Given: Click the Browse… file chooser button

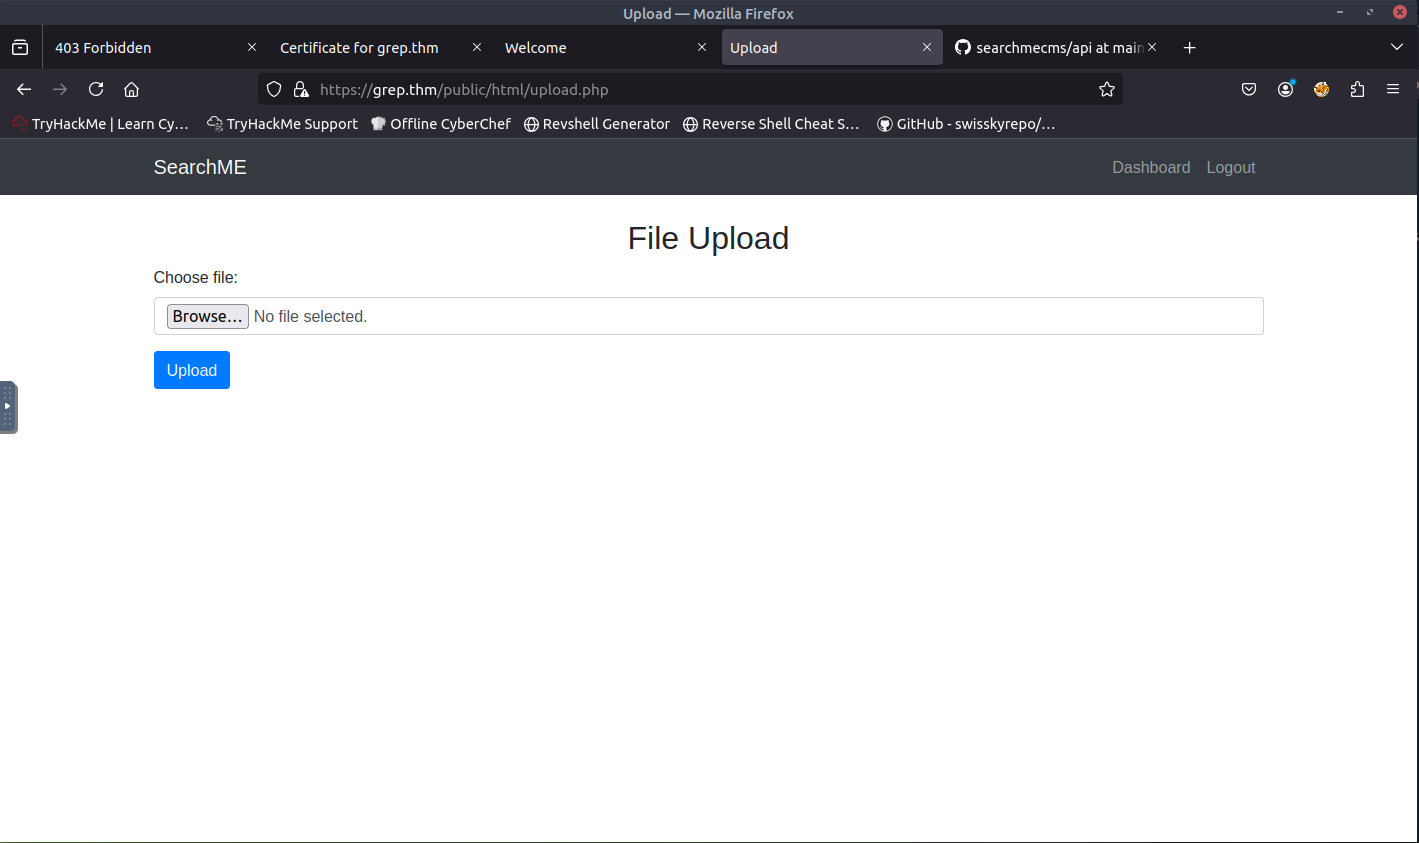Looking at the screenshot, I should point(207,316).
